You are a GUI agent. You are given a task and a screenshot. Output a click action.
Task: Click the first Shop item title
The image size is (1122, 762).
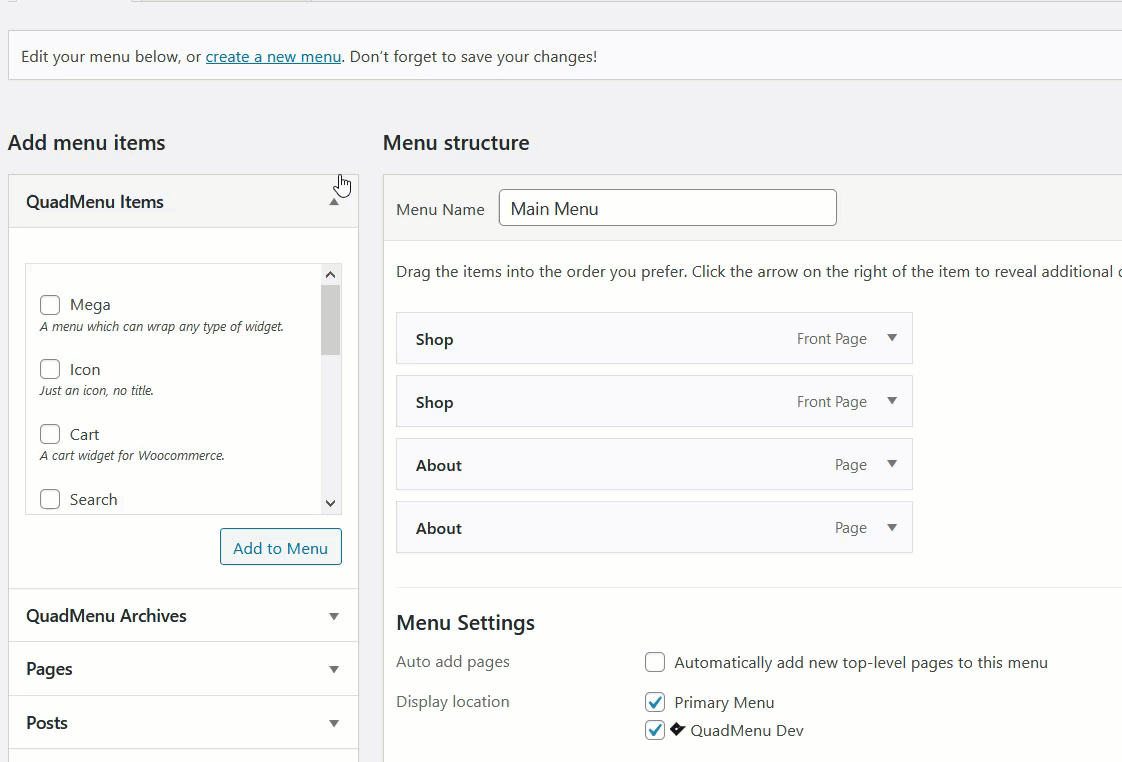tap(434, 339)
